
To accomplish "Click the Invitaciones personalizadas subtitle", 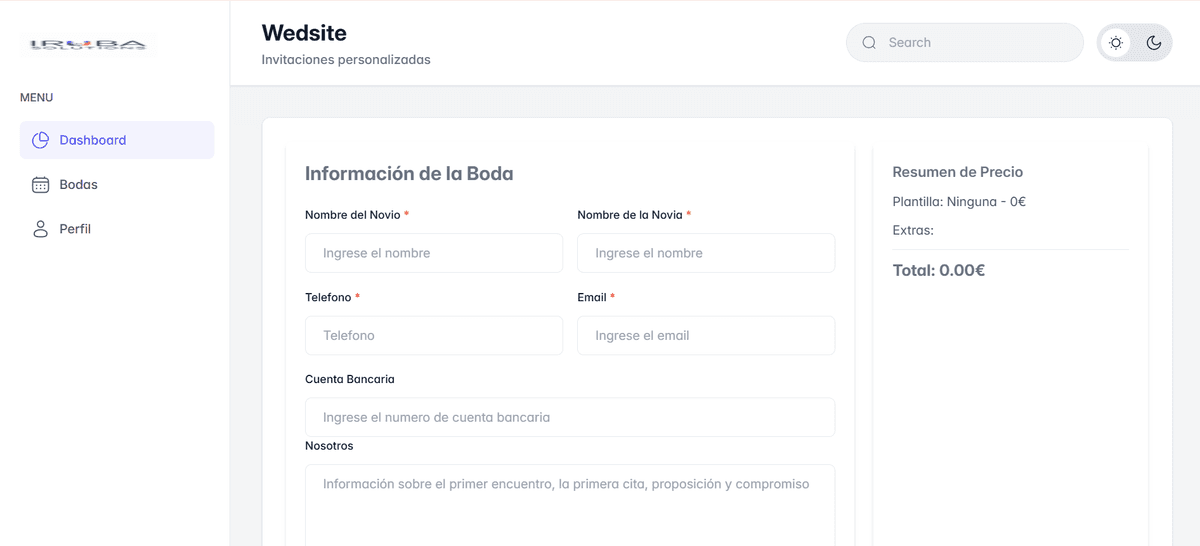I will tap(346, 60).
